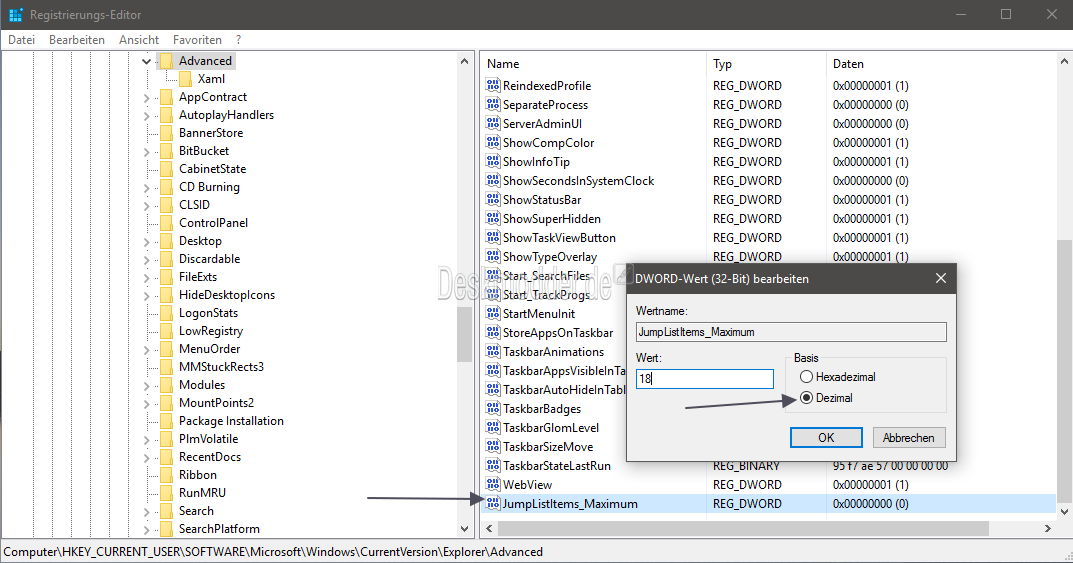Click the StartMenuInit value icon
Viewport: 1073px width, 563px height.
493,313
